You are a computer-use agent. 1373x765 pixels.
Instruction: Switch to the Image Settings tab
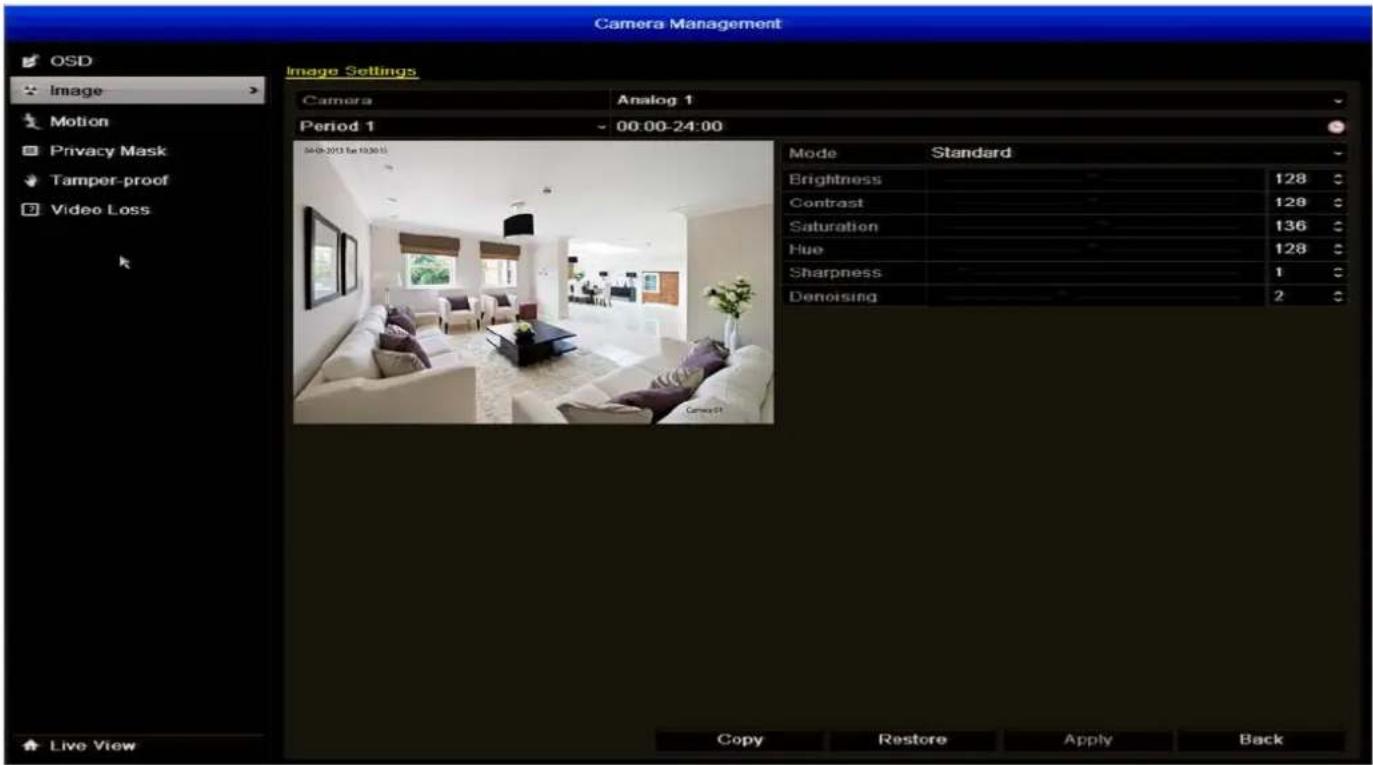click(x=351, y=72)
